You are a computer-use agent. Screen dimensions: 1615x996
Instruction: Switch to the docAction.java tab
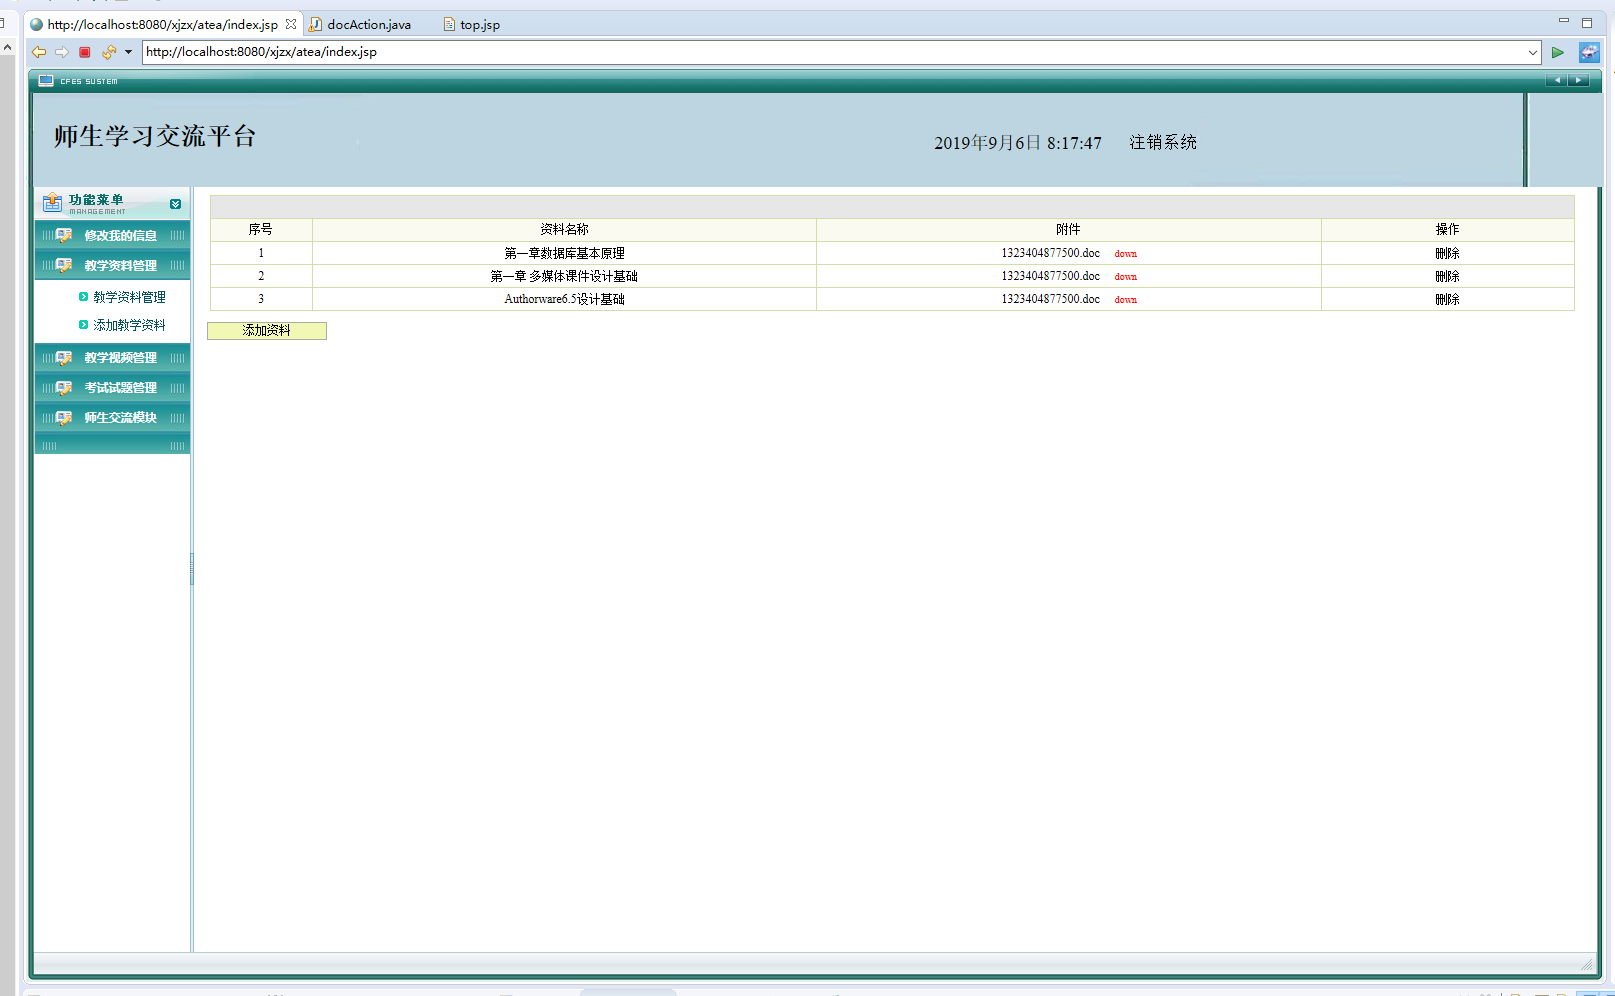tap(368, 24)
